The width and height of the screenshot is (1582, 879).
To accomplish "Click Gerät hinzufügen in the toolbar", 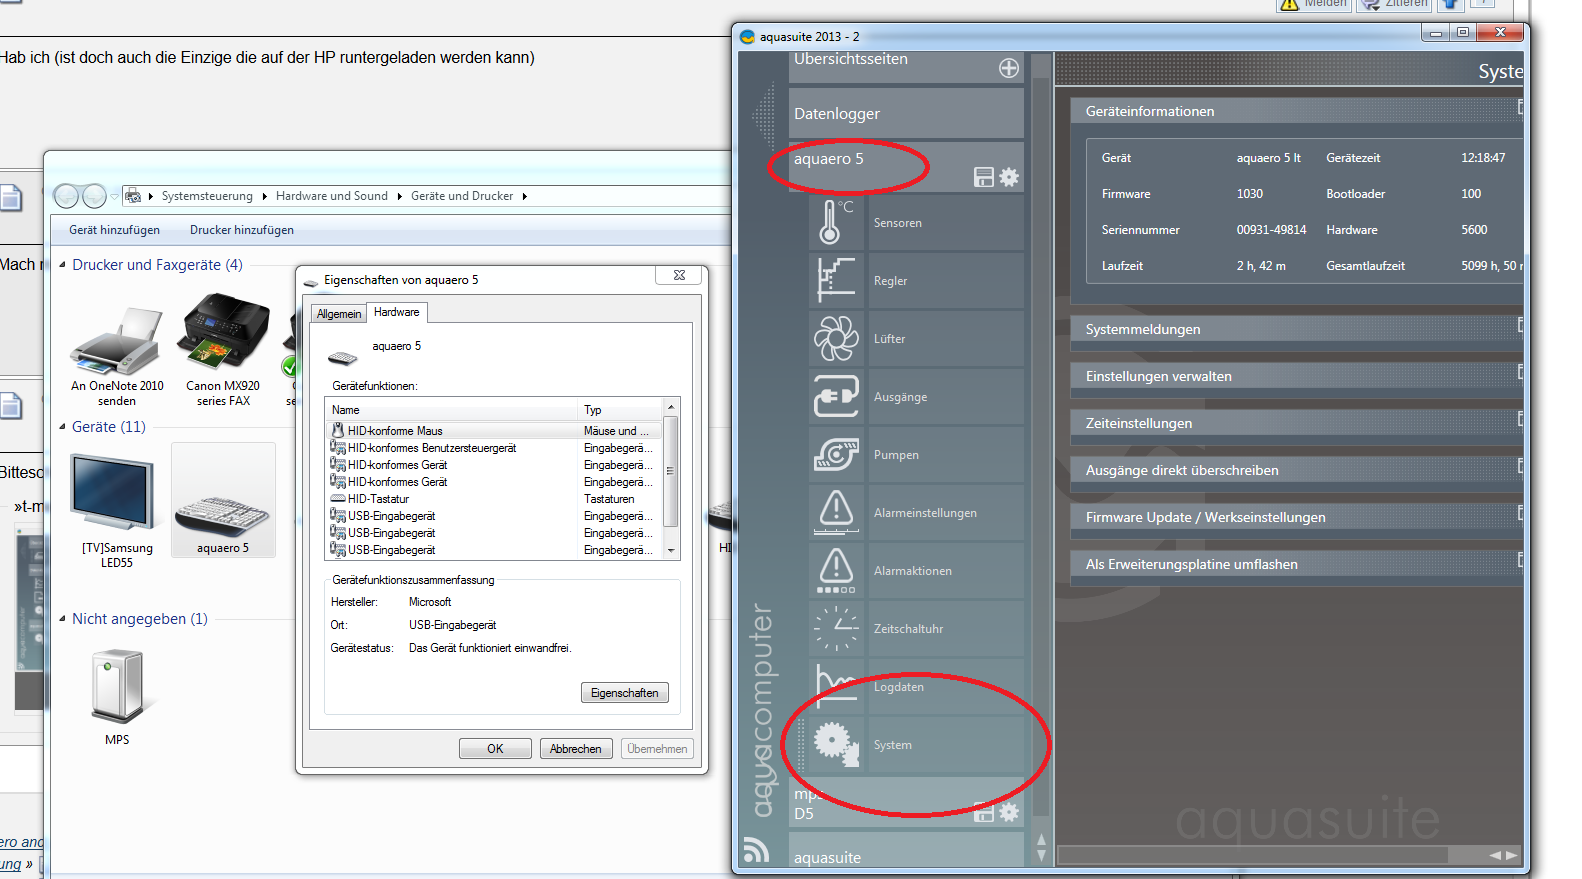I will pyautogui.click(x=114, y=230).
